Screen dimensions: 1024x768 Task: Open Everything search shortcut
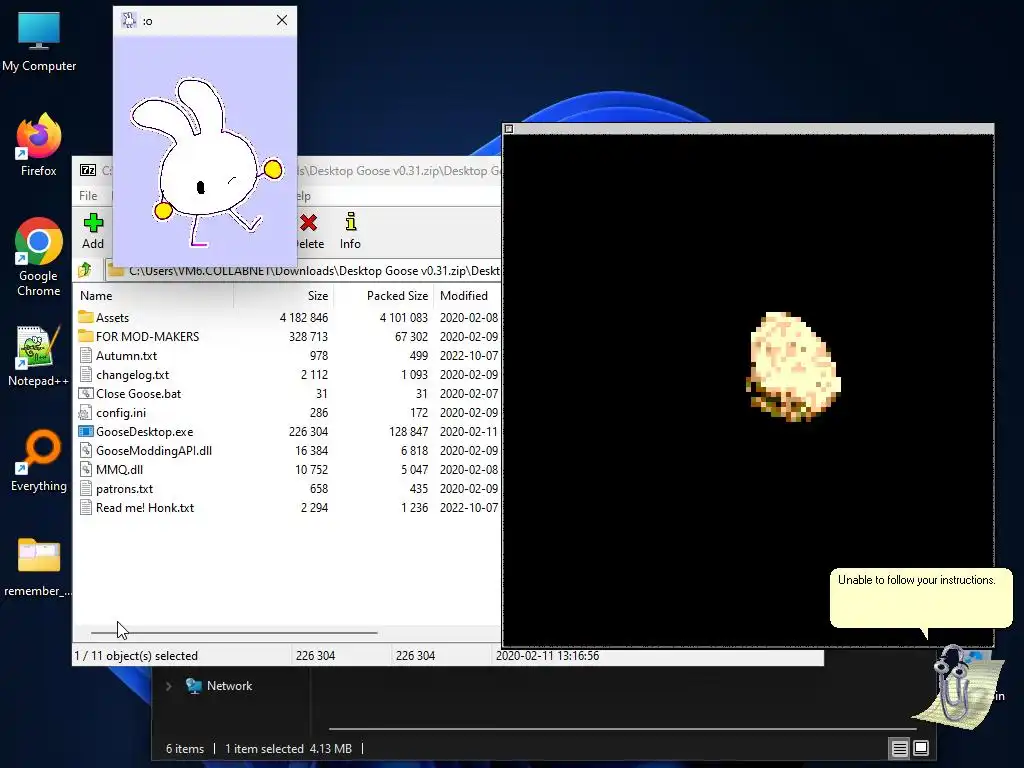pos(39,460)
